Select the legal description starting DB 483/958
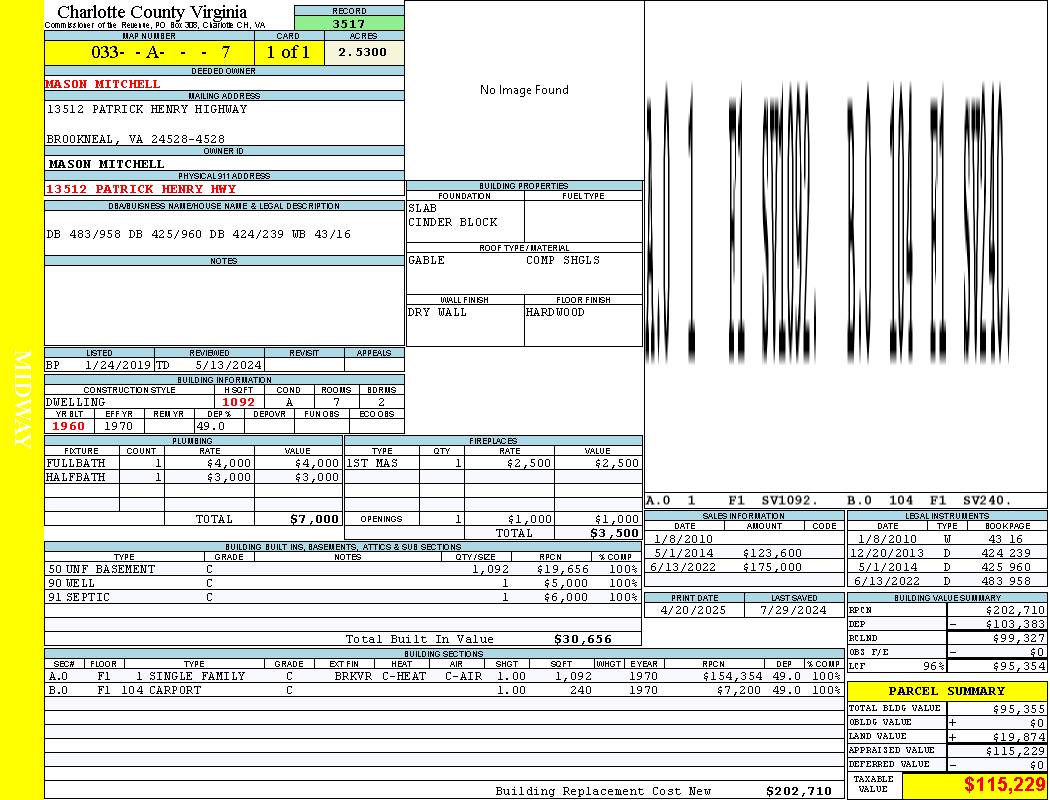The width and height of the screenshot is (1050, 800). tap(198, 234)
